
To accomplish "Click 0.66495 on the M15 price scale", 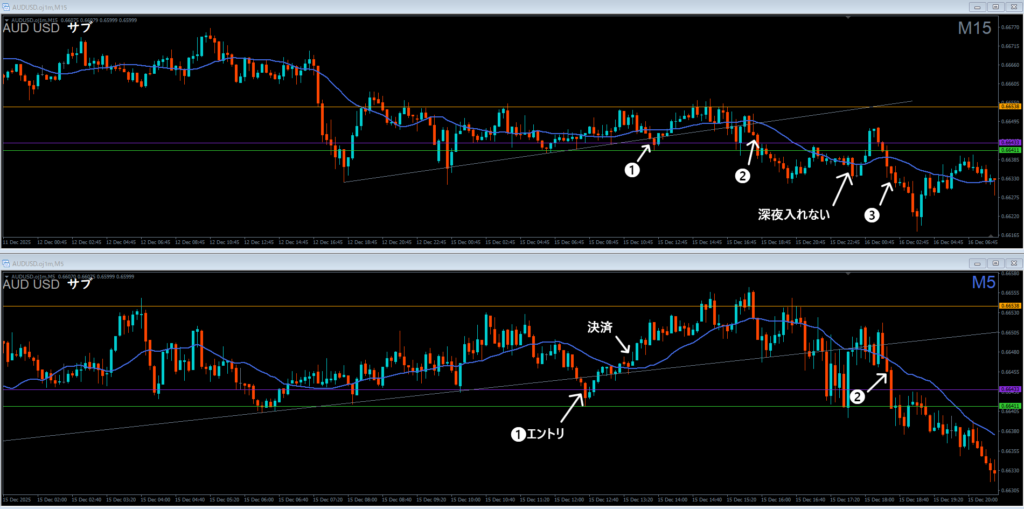I will (x=1012, y=122).
